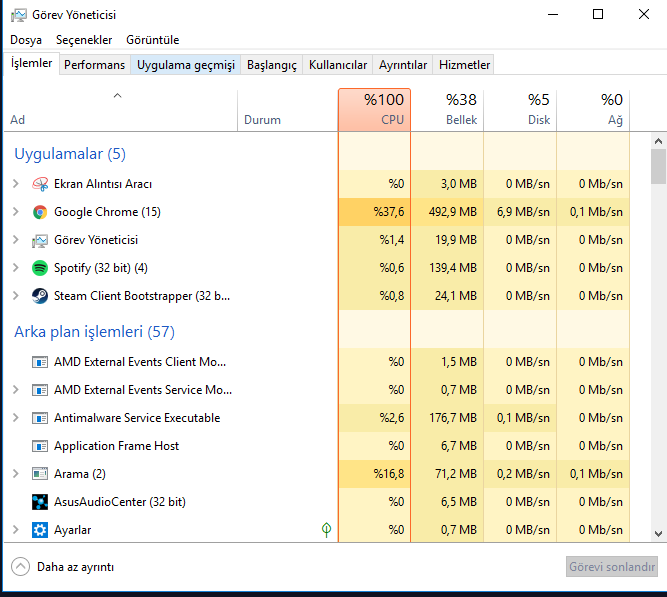Expand the Arama (2) process group

click(x=16, y=474)
